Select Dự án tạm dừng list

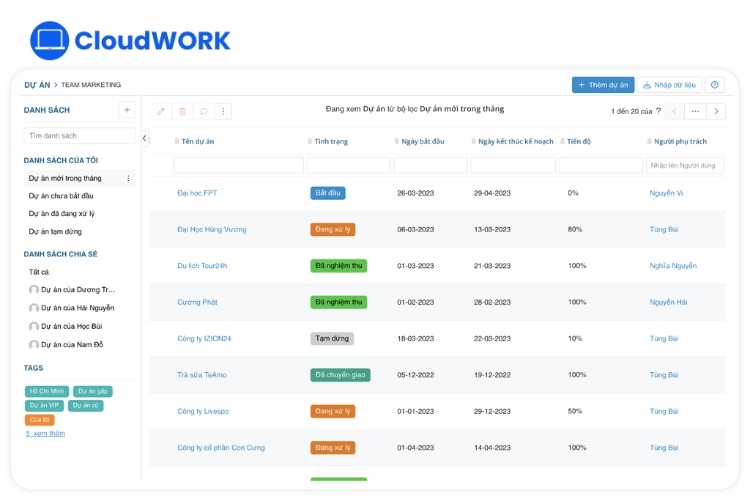pos(55,231)
